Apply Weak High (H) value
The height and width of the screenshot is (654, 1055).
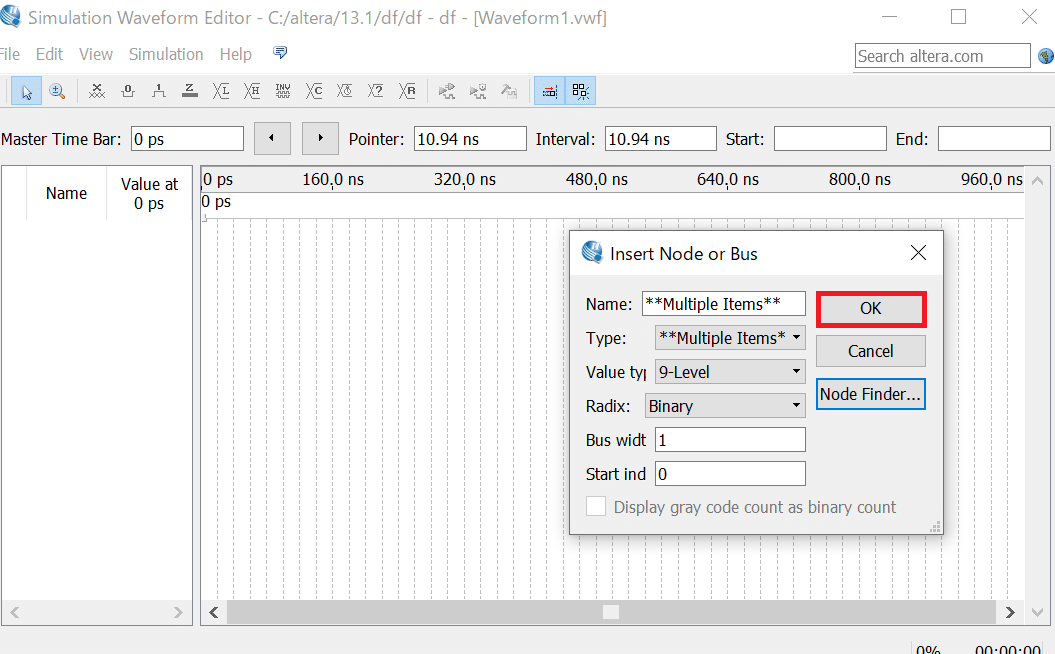pos(252,92)
